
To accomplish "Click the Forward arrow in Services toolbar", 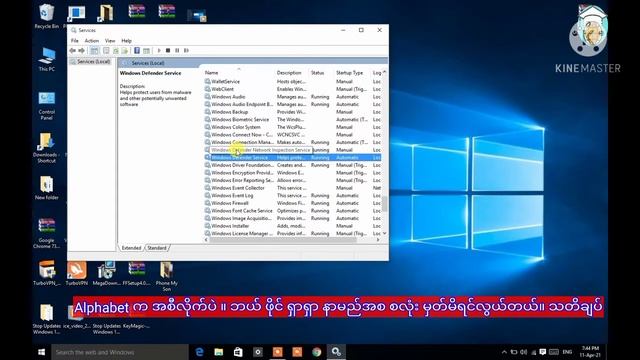I will point(82,51).
